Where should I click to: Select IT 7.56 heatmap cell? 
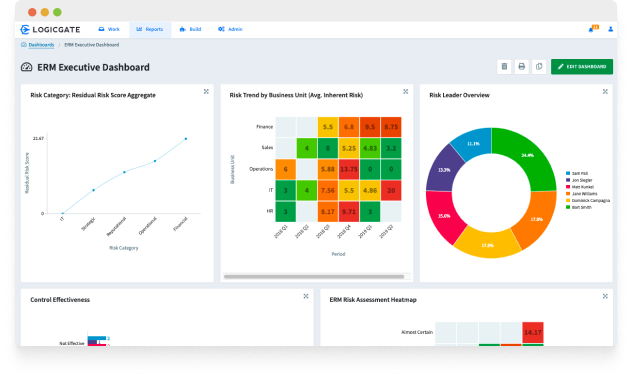pos(328,190)
